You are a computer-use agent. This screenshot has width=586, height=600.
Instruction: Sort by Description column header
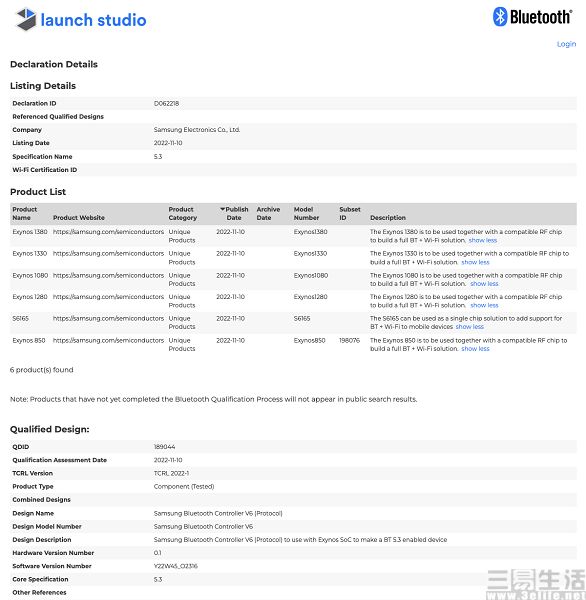click(388, 217)
